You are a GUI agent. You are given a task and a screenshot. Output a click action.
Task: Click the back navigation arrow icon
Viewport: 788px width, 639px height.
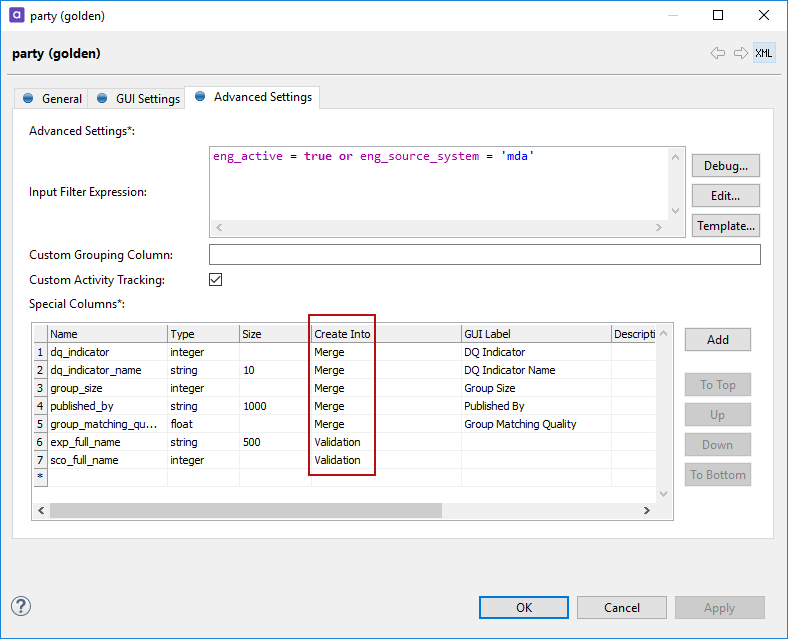[x=718, y=53]
